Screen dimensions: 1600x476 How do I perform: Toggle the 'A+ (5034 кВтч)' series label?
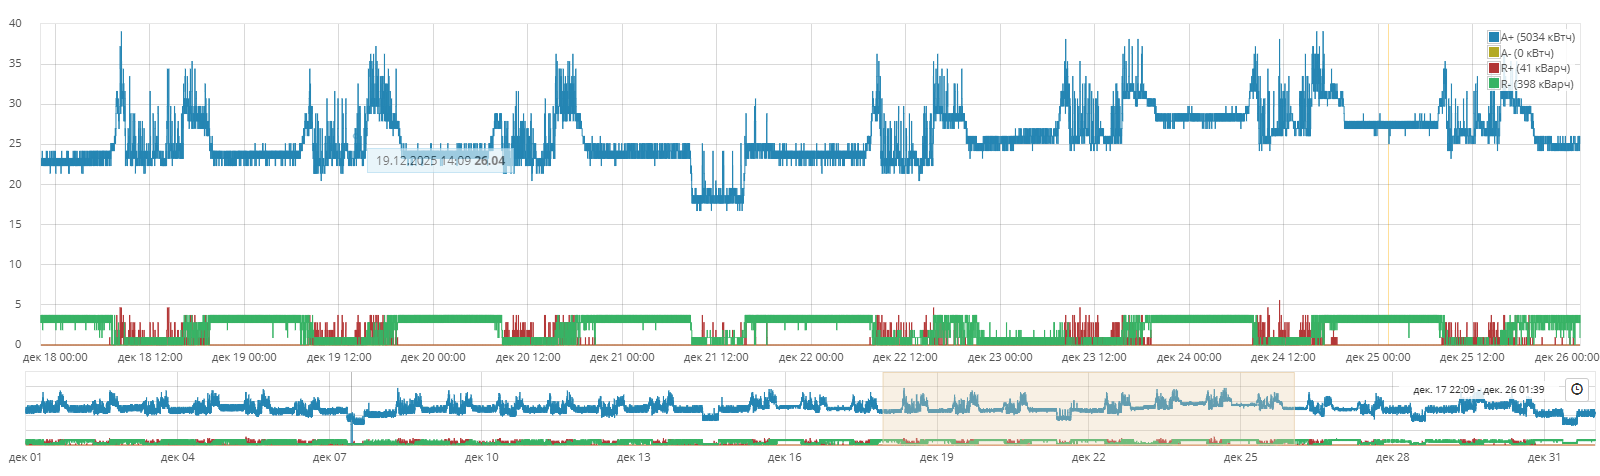pos(1538,37)
